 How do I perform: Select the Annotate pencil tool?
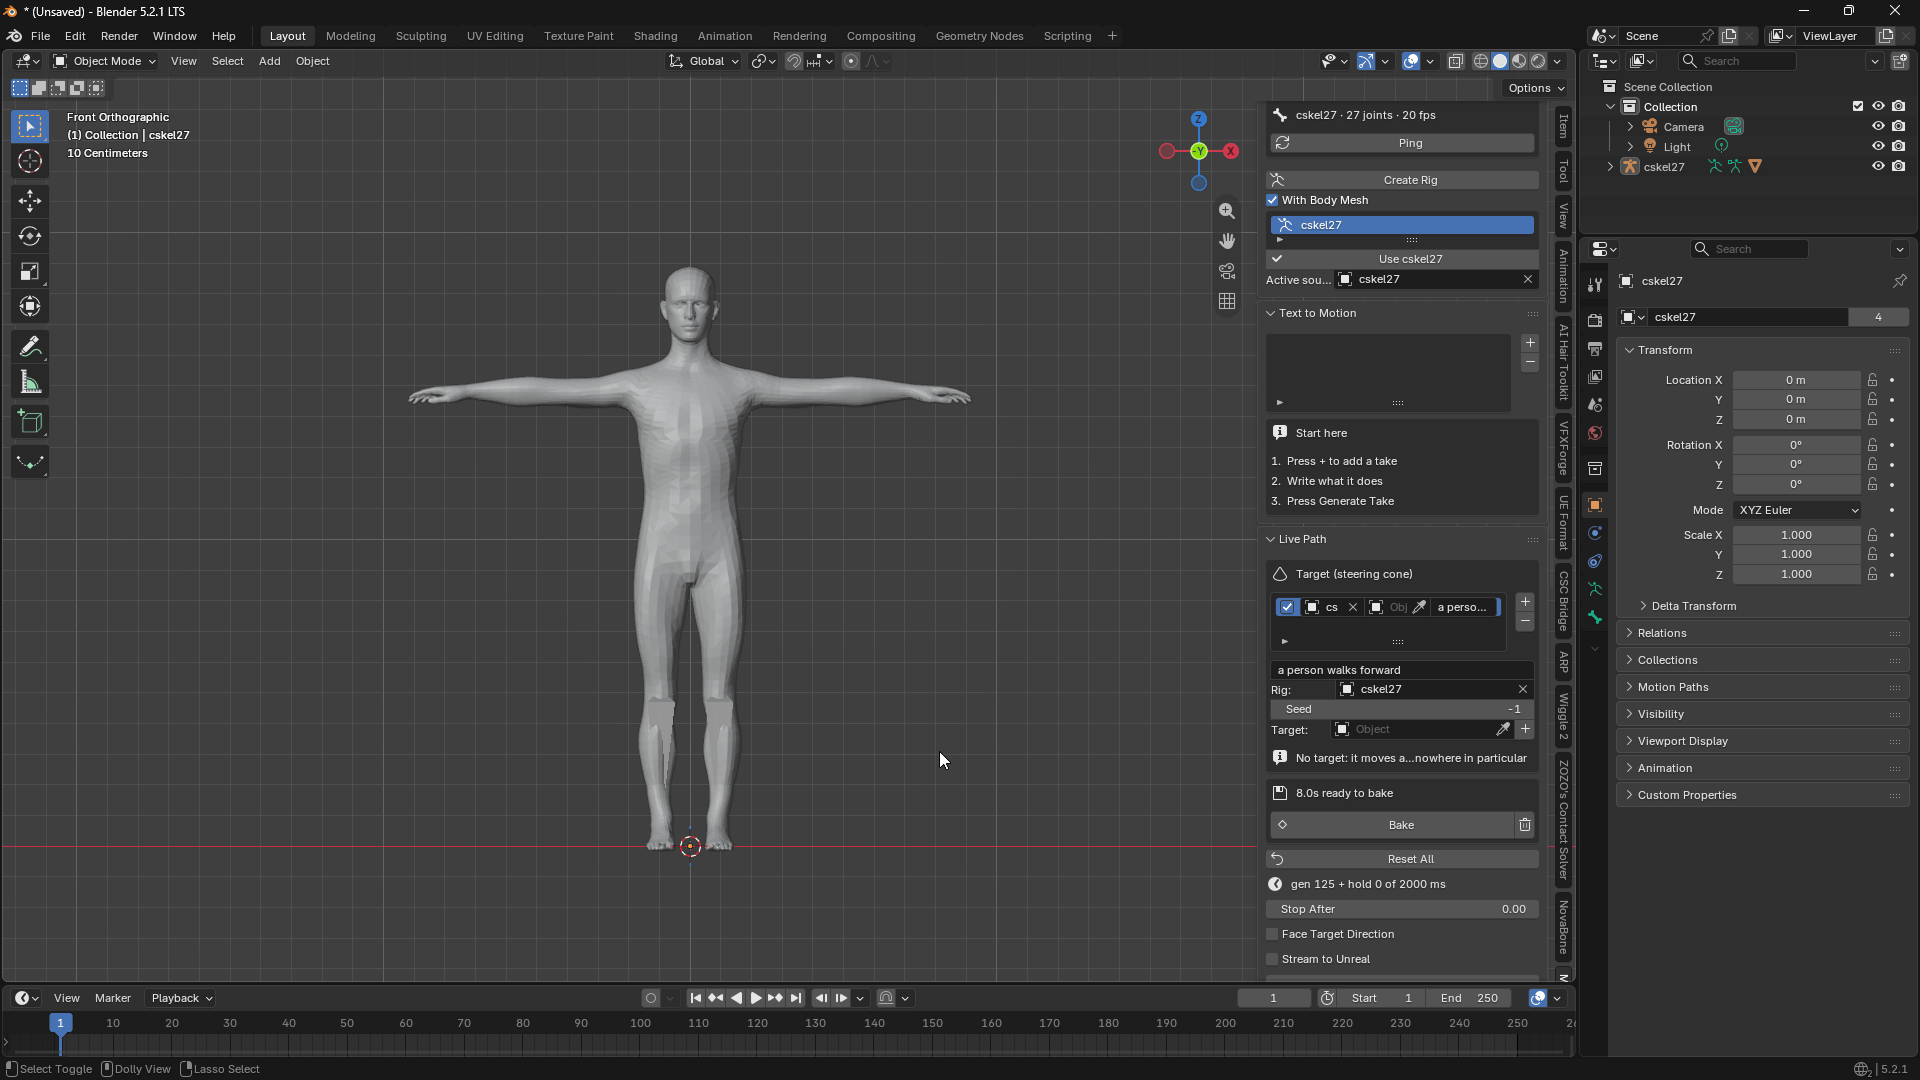tap(30, 347)
